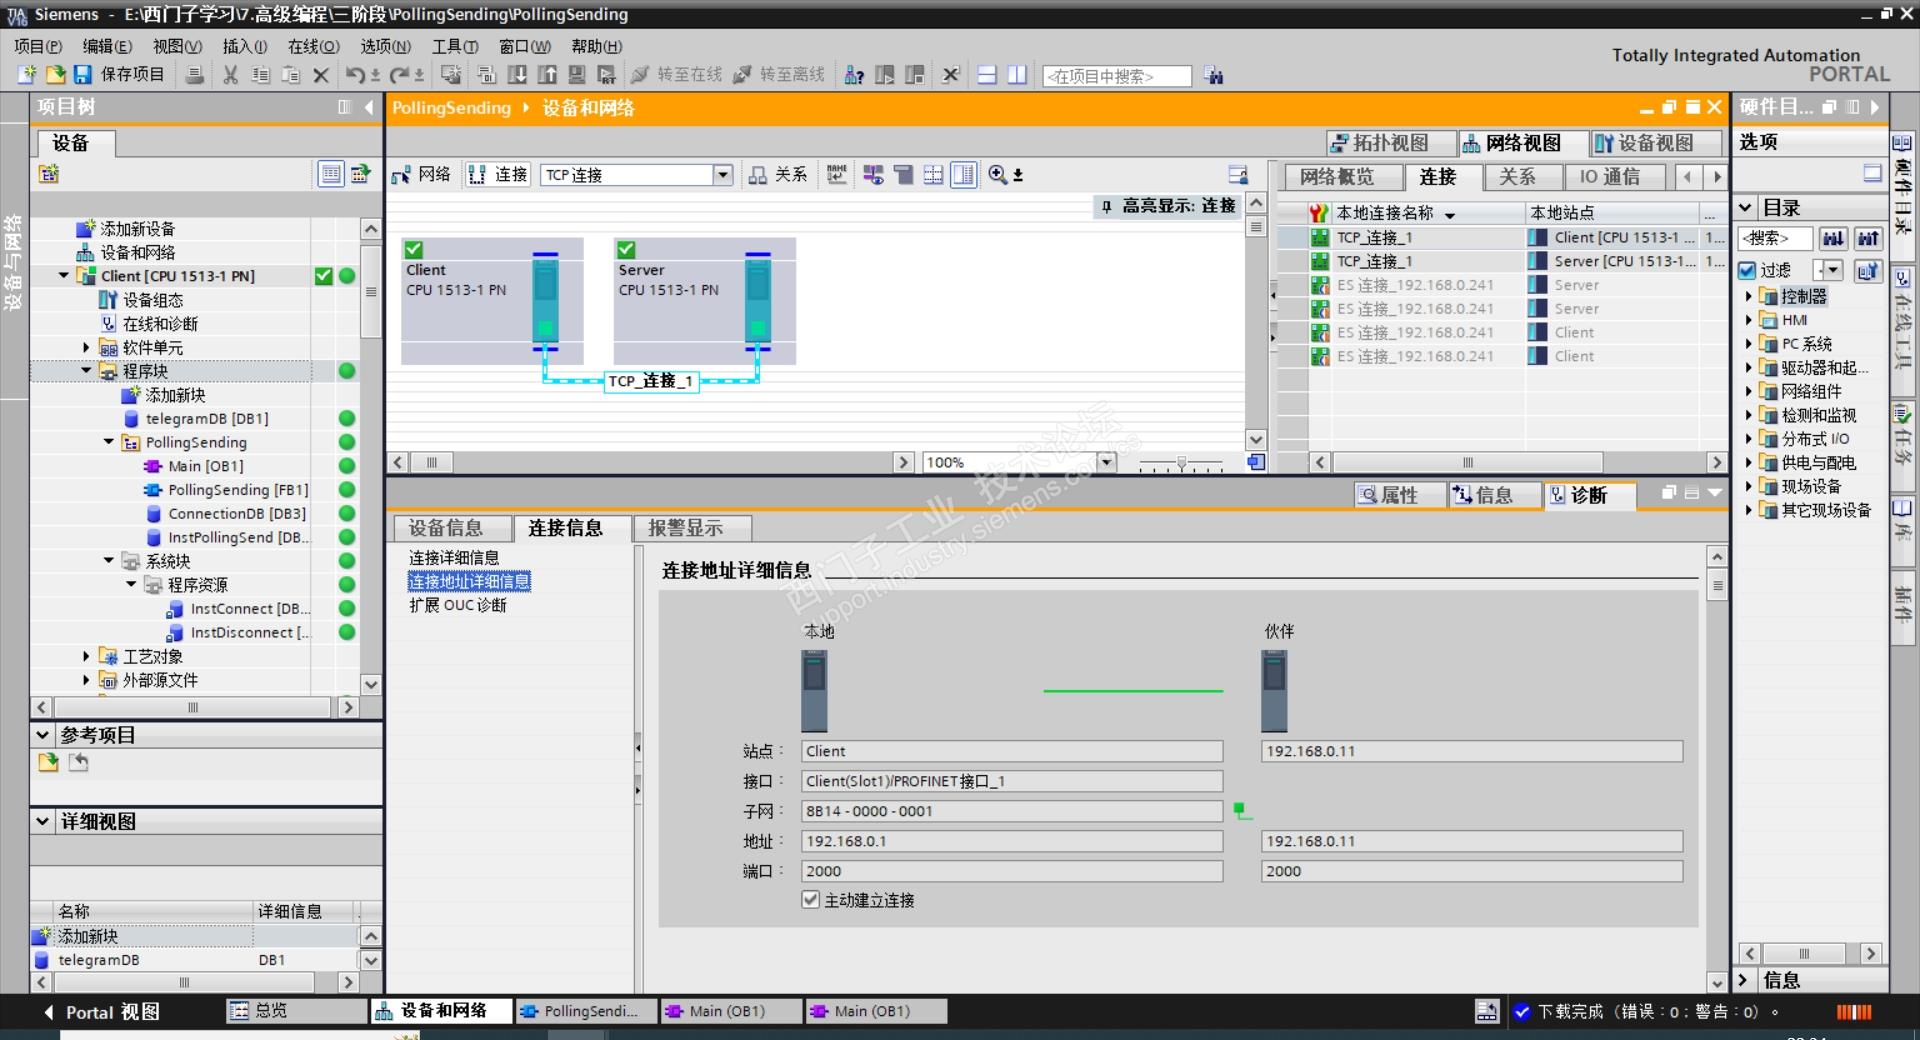Click the accessible devices icon with question mark

[x=854, y=75]
